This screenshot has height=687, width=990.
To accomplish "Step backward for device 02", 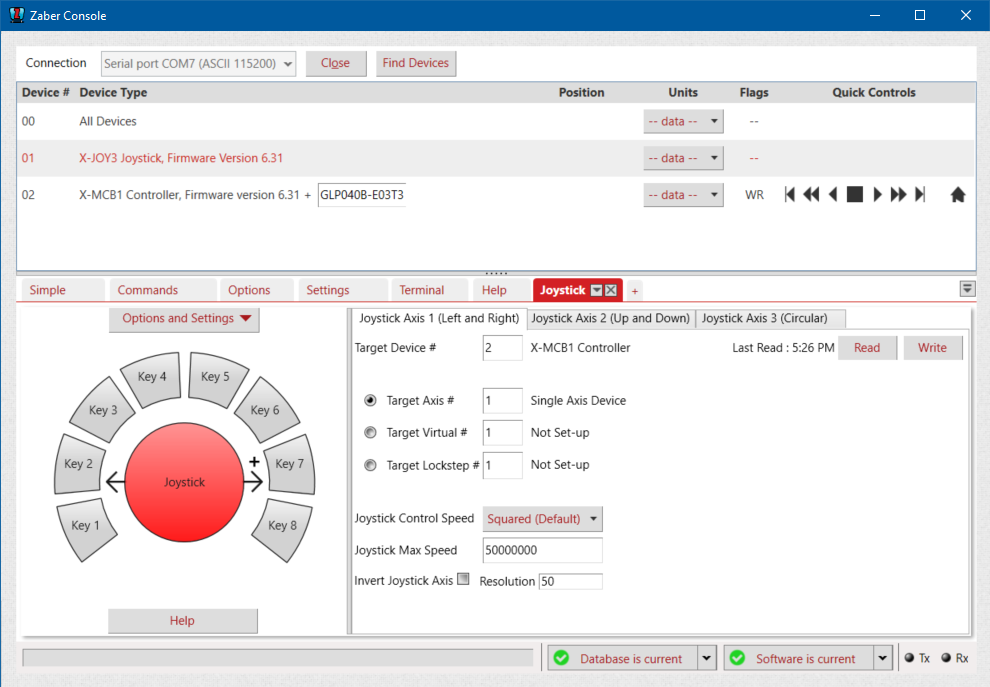I will click(833, 194).
